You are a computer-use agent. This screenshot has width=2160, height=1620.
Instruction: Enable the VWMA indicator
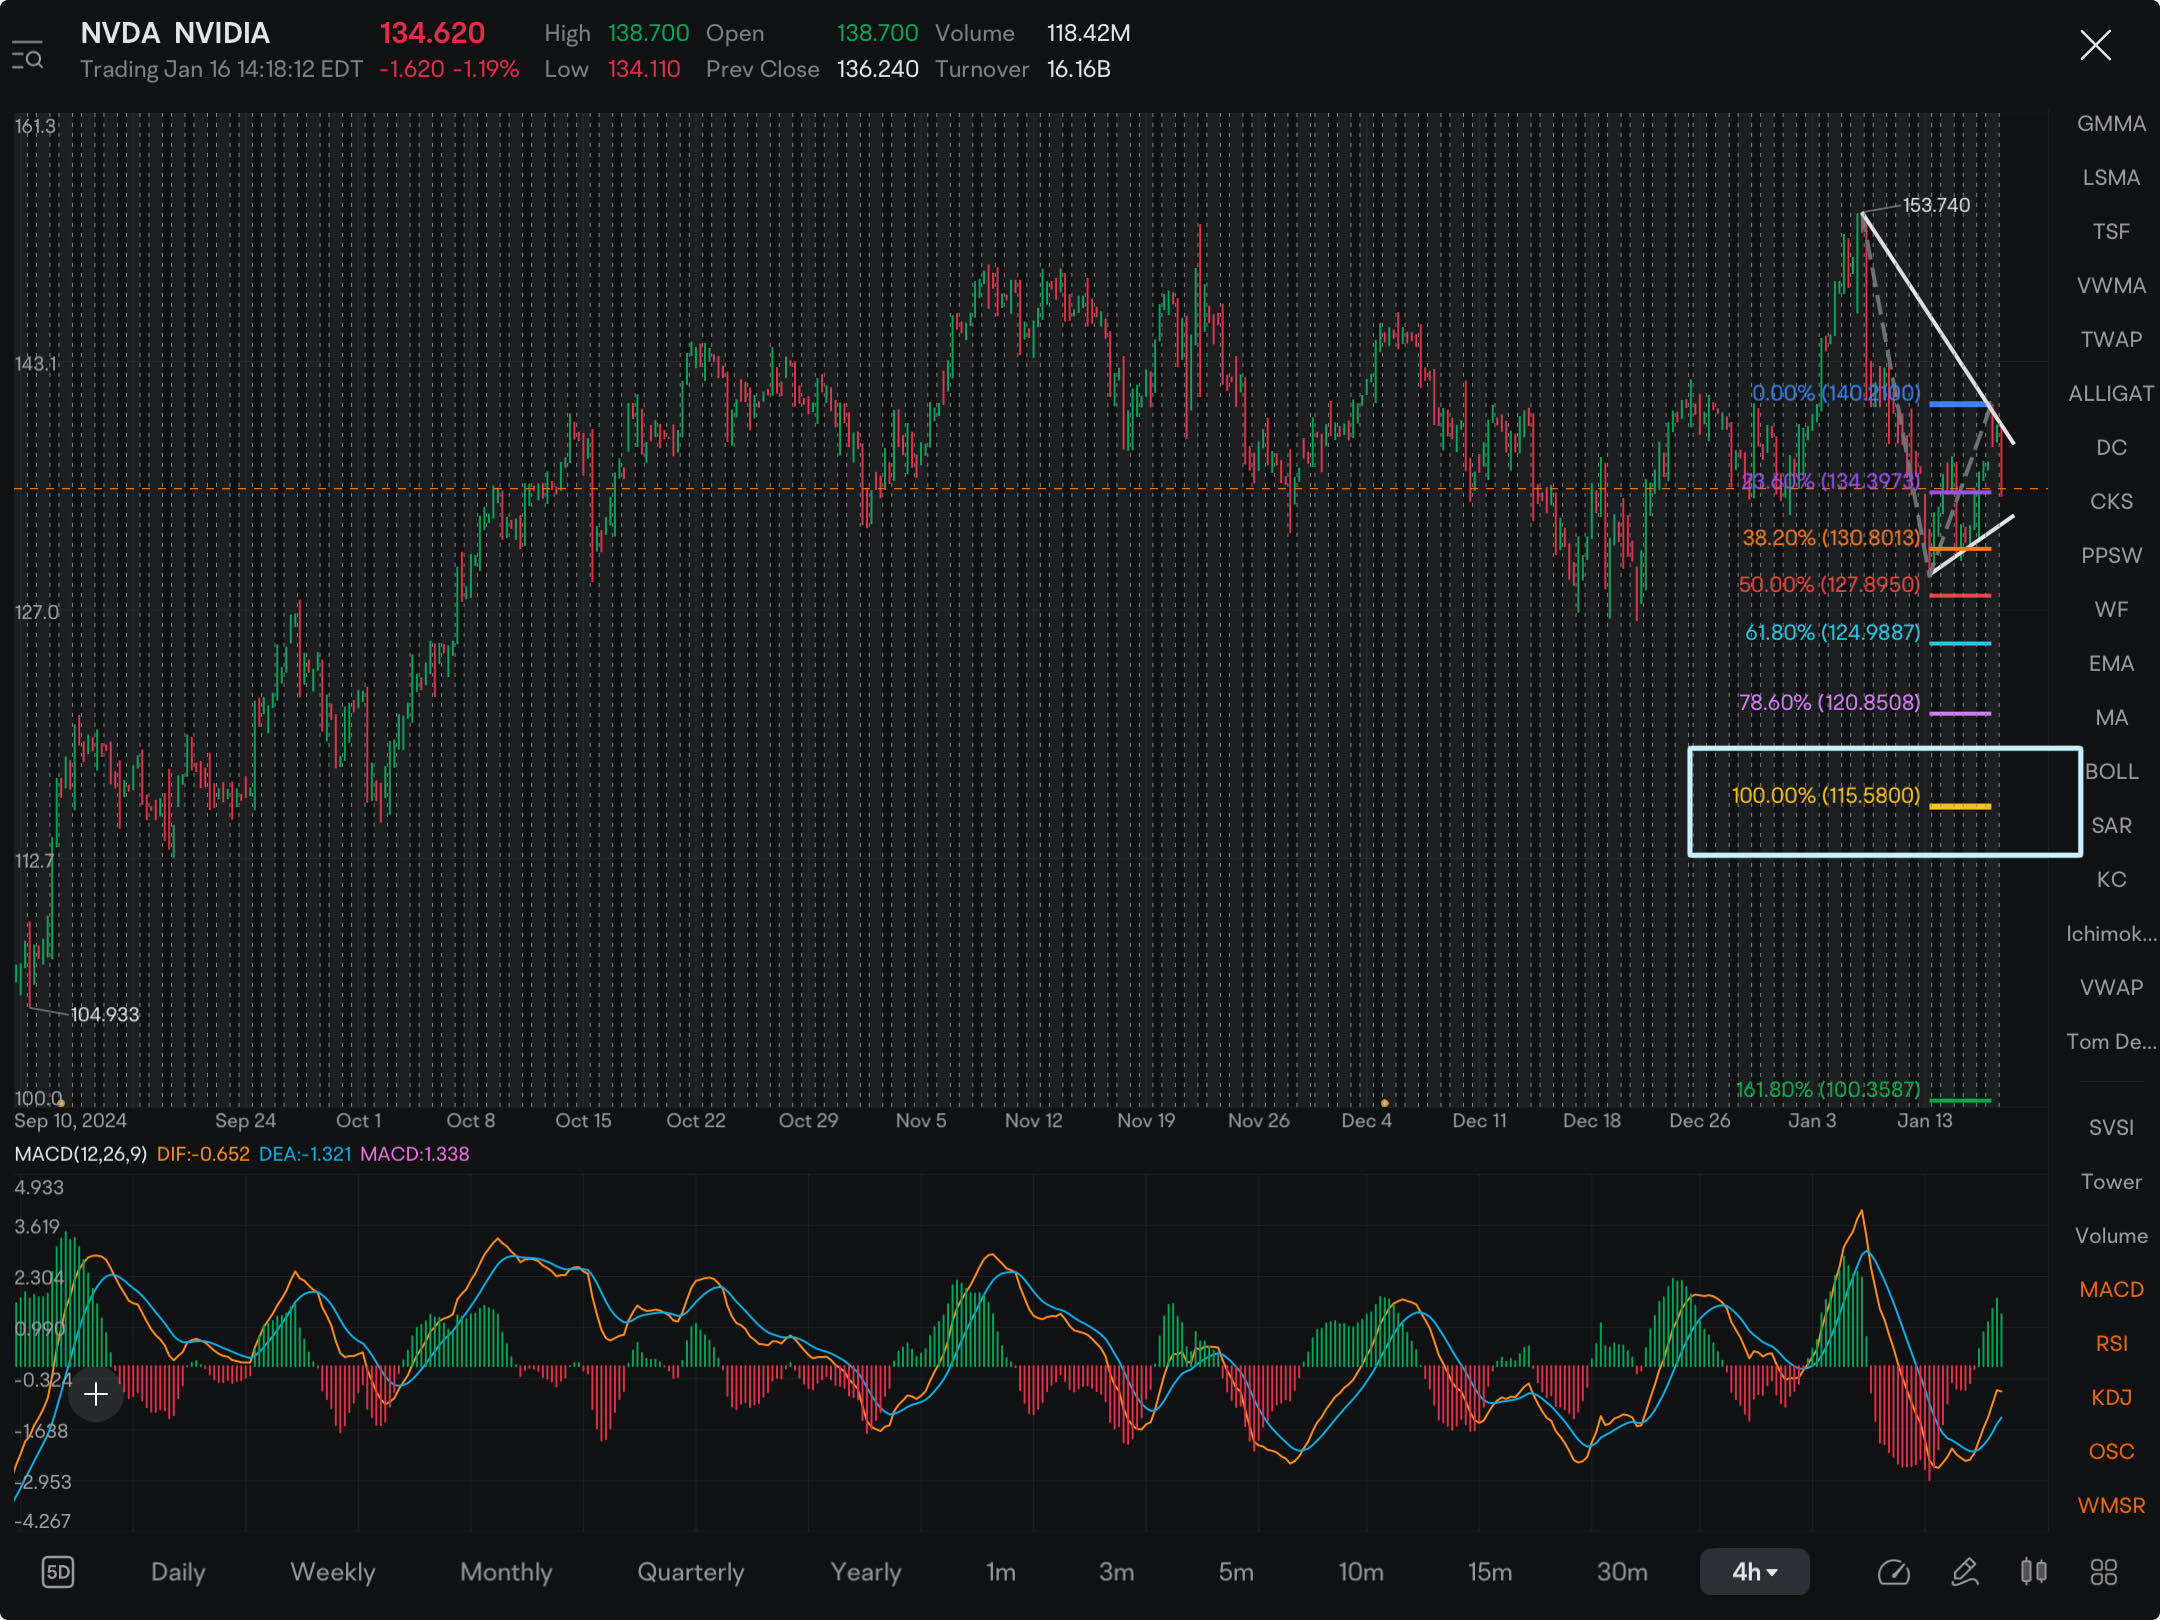(x=2111, y=286)
